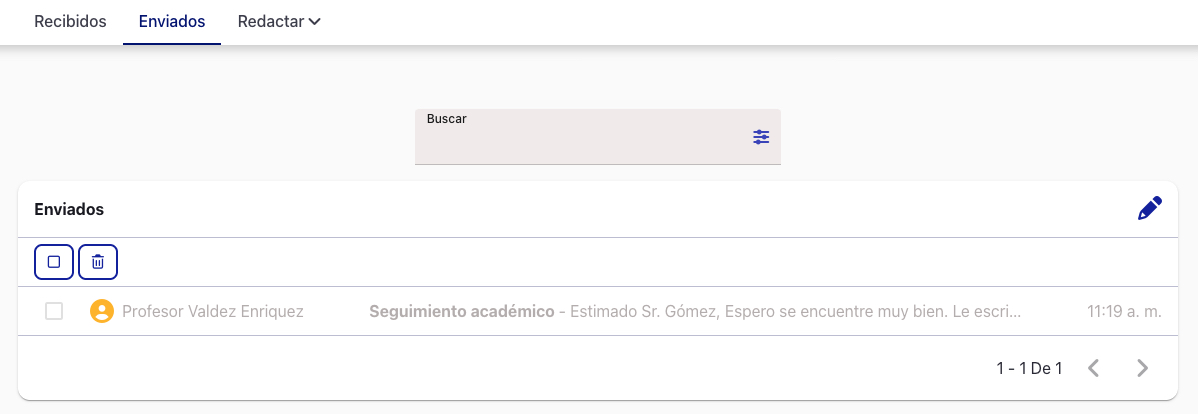The image size is (1198, 414).
Task: Go to the next page arrow
Action: [x=1143, y=368]
